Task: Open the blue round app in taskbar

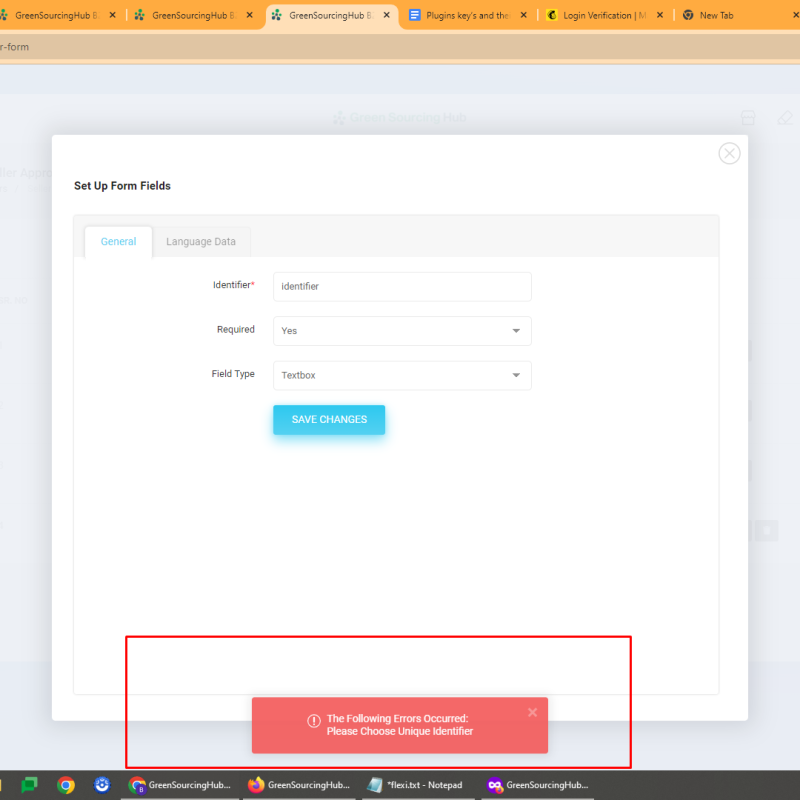Action: click(x=101, y=785)
